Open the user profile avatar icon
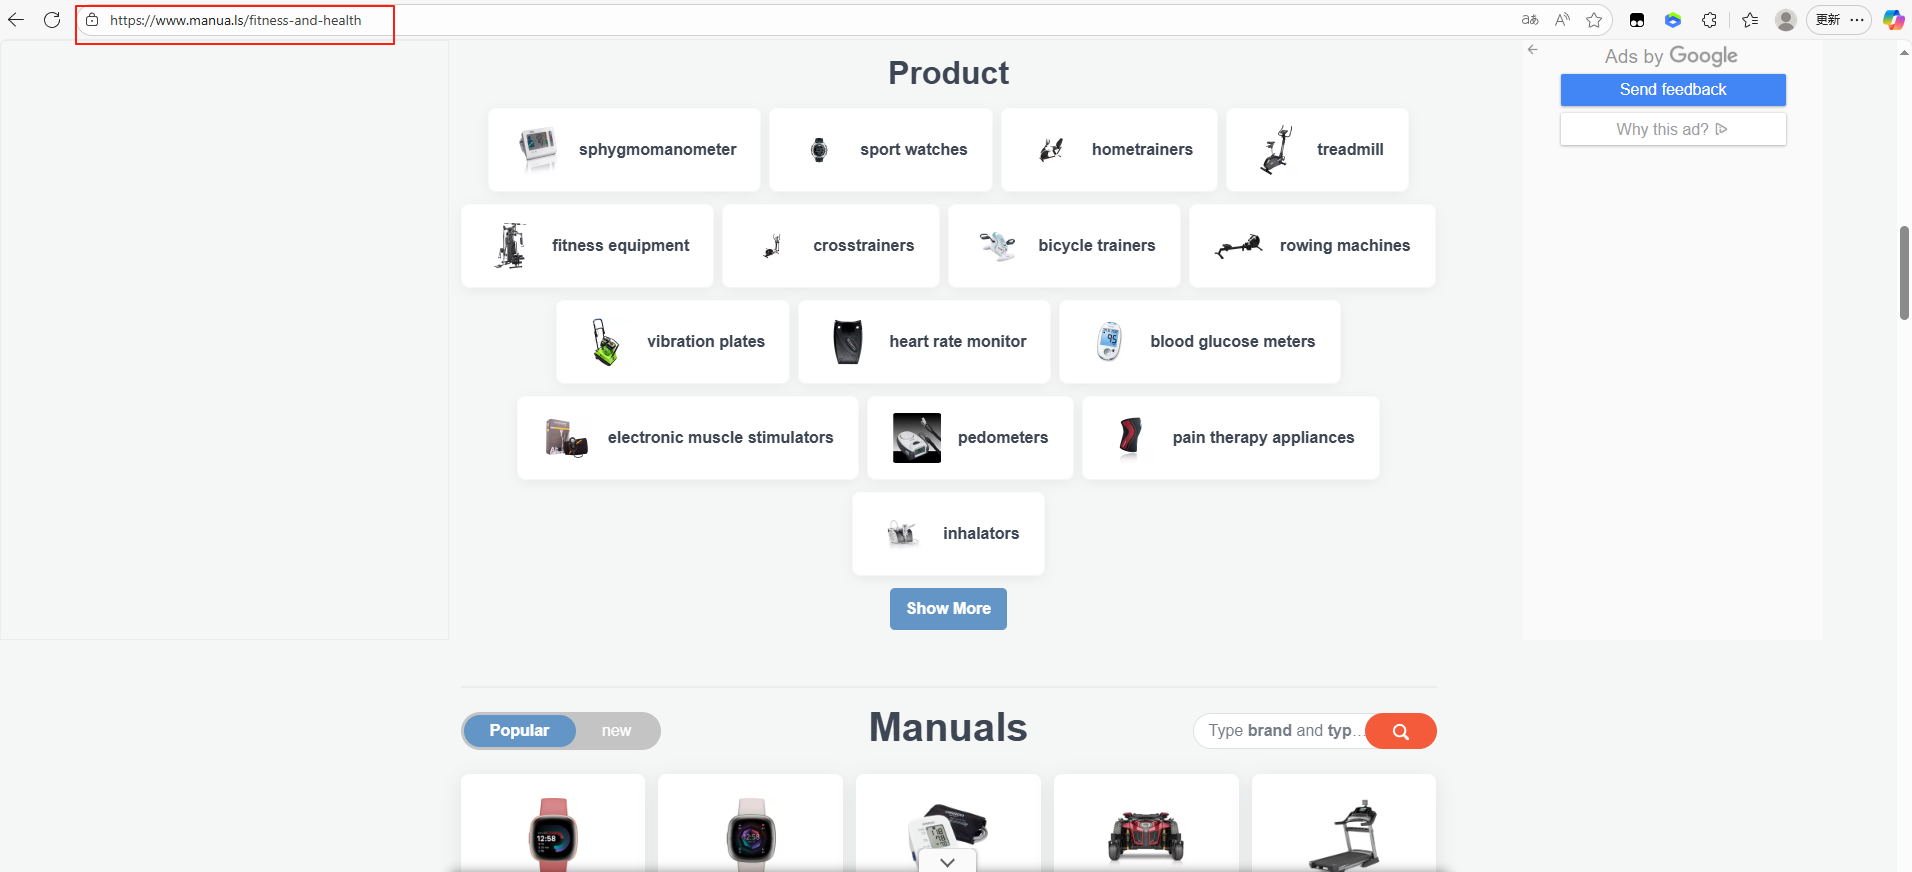Image resolution: width=1912 pixels, height=872 pixels. (1786, 20)
